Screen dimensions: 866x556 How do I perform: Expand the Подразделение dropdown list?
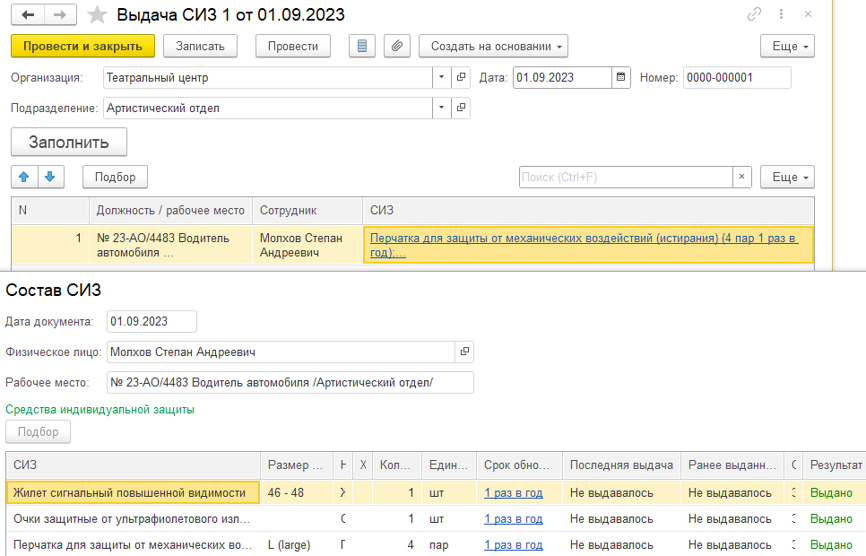click(x=442, y=108)
